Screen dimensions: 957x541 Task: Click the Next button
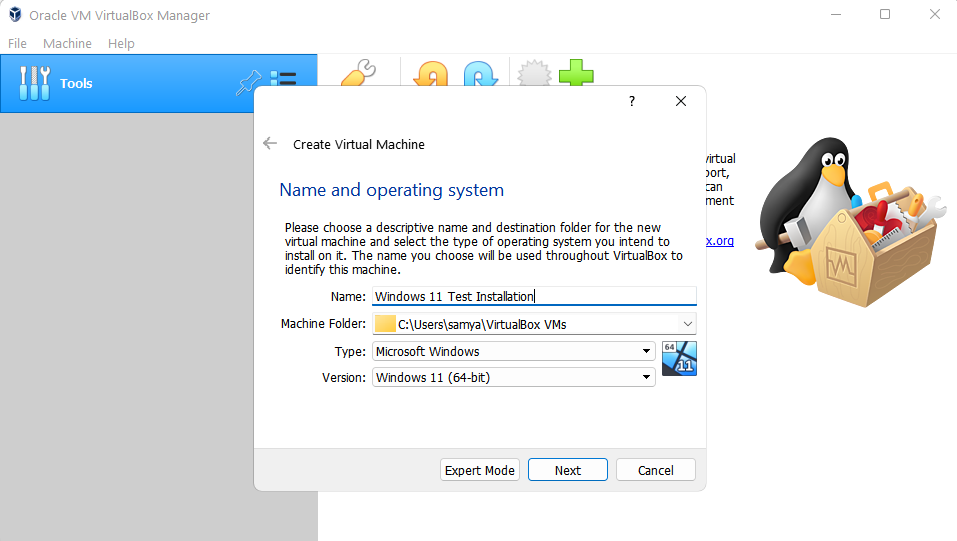tap(568, 470)
